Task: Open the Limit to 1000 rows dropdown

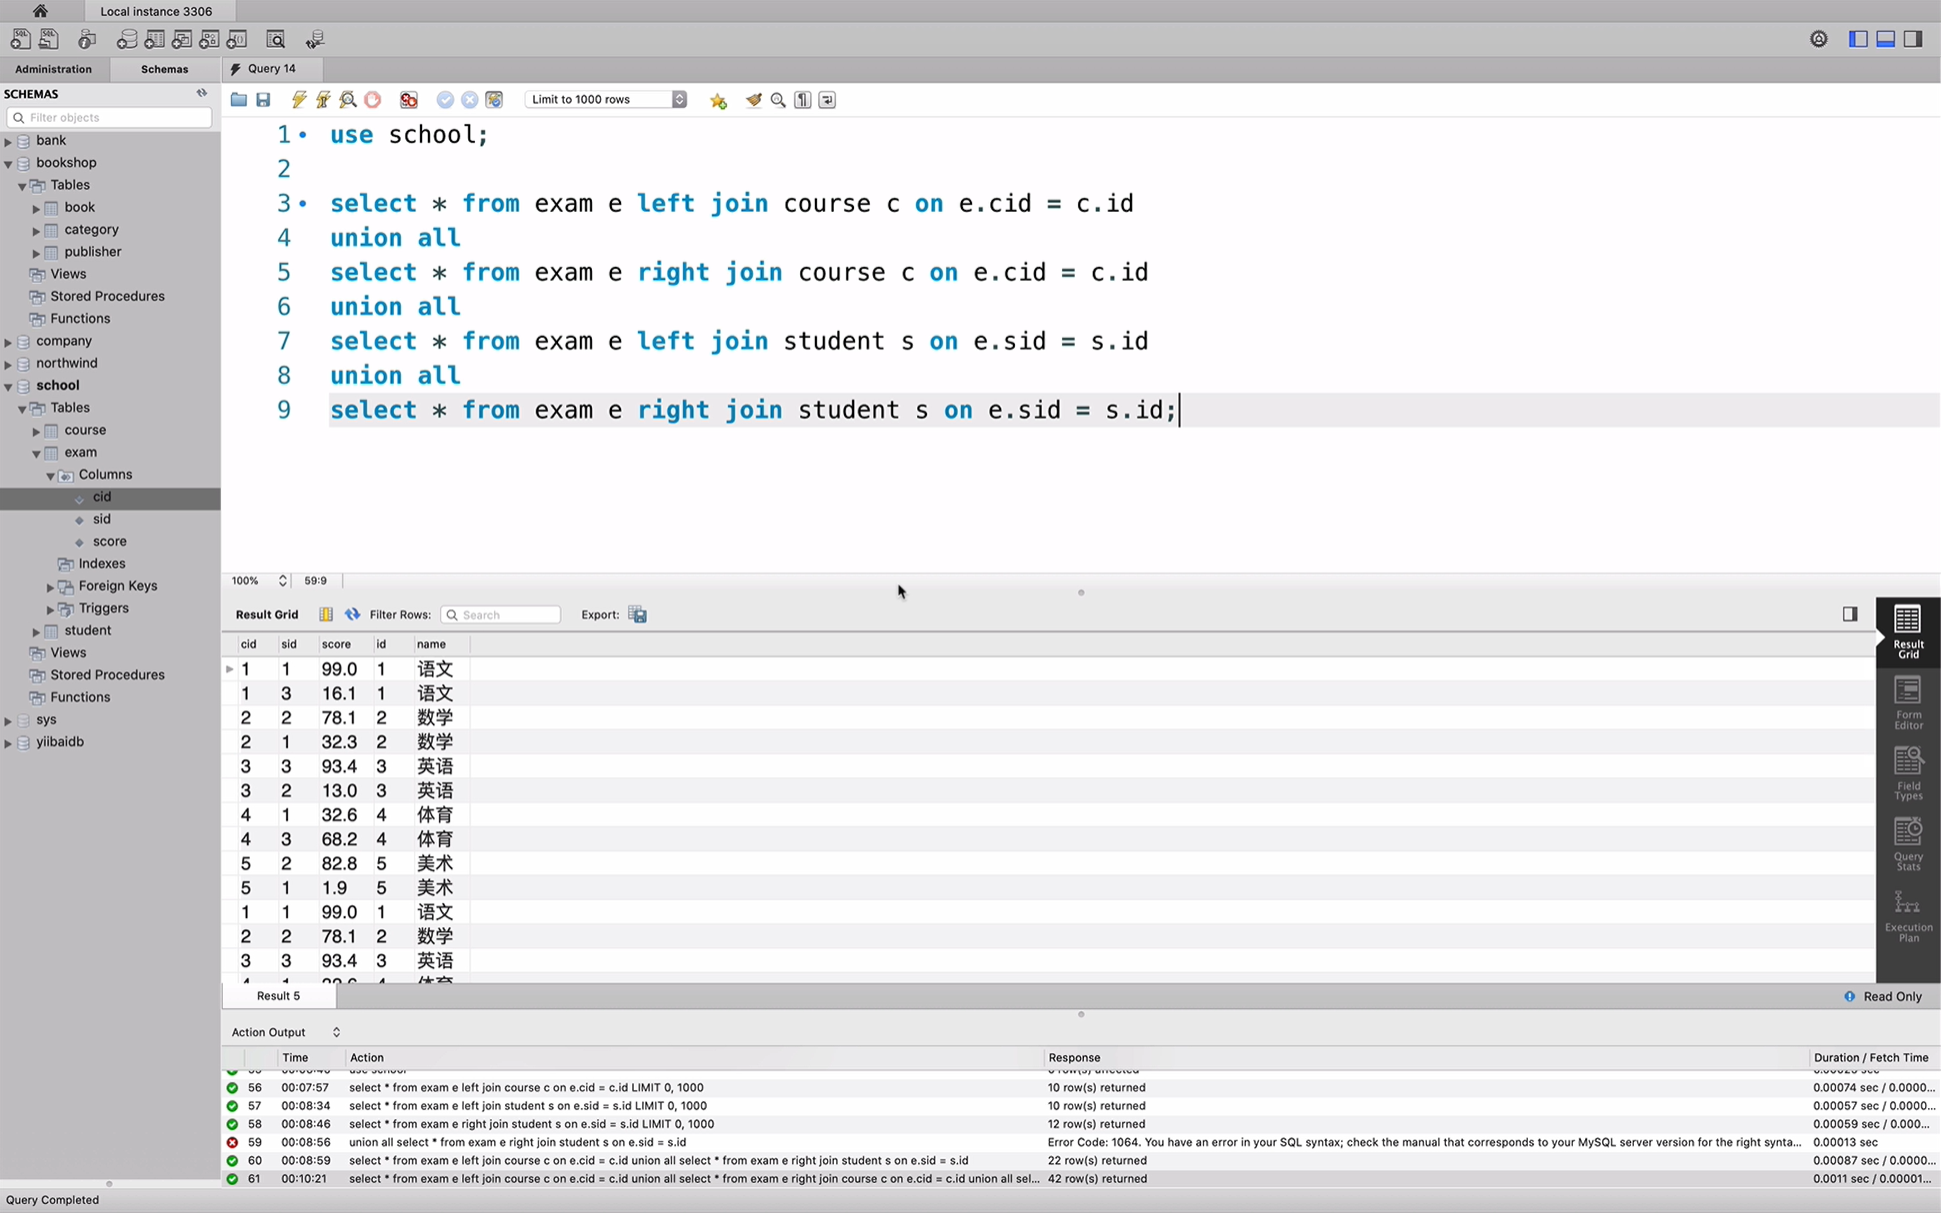Action: tap(606, 99)
